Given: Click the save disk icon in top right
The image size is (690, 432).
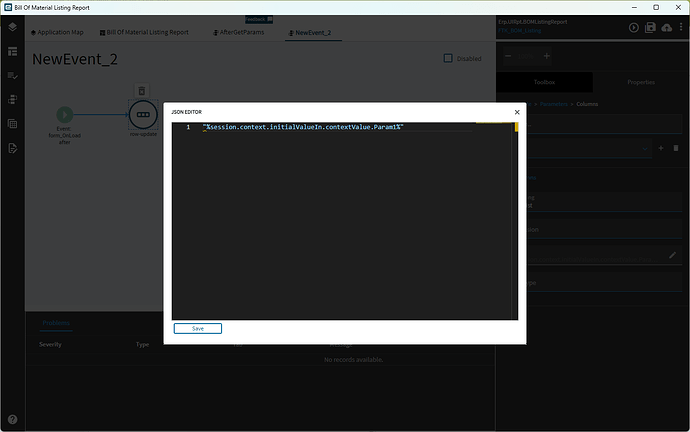Looking at the screenshot, I should click(x=650, y=28).
